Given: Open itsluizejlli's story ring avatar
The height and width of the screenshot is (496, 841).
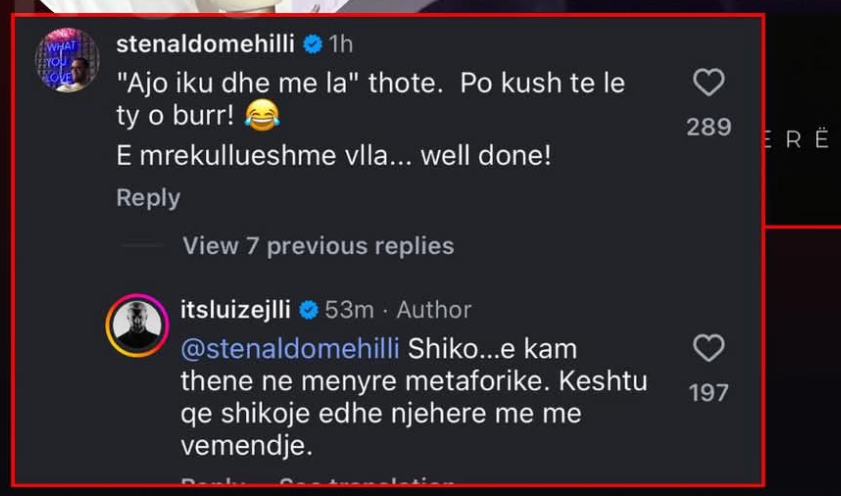Looking at the screenshot, I should (x=137, y=325).
